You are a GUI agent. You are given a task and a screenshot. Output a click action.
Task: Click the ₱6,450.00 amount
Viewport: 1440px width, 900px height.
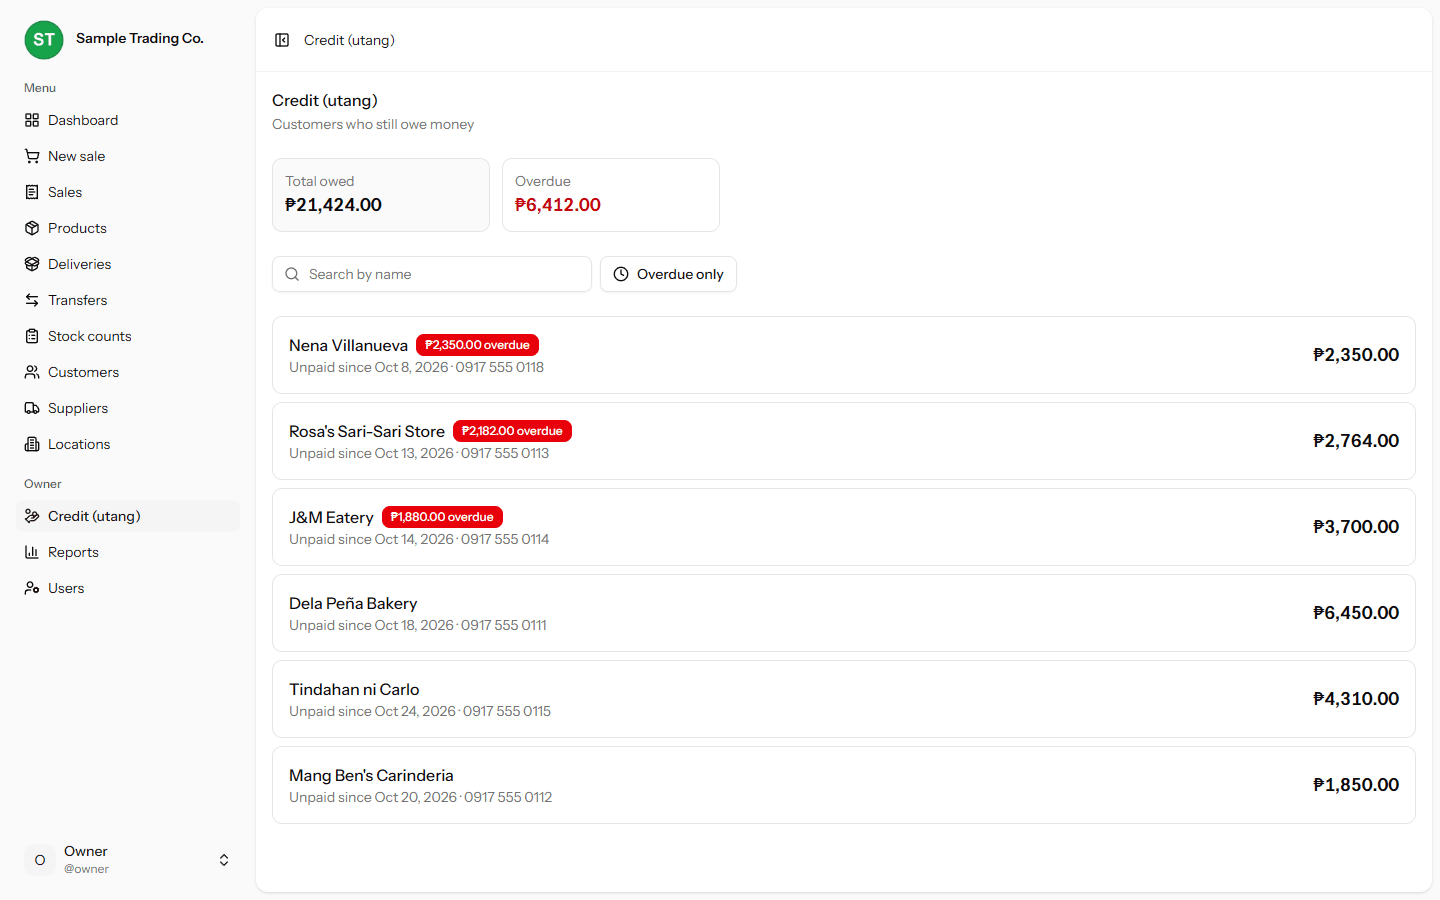(x=1356, y=613)
